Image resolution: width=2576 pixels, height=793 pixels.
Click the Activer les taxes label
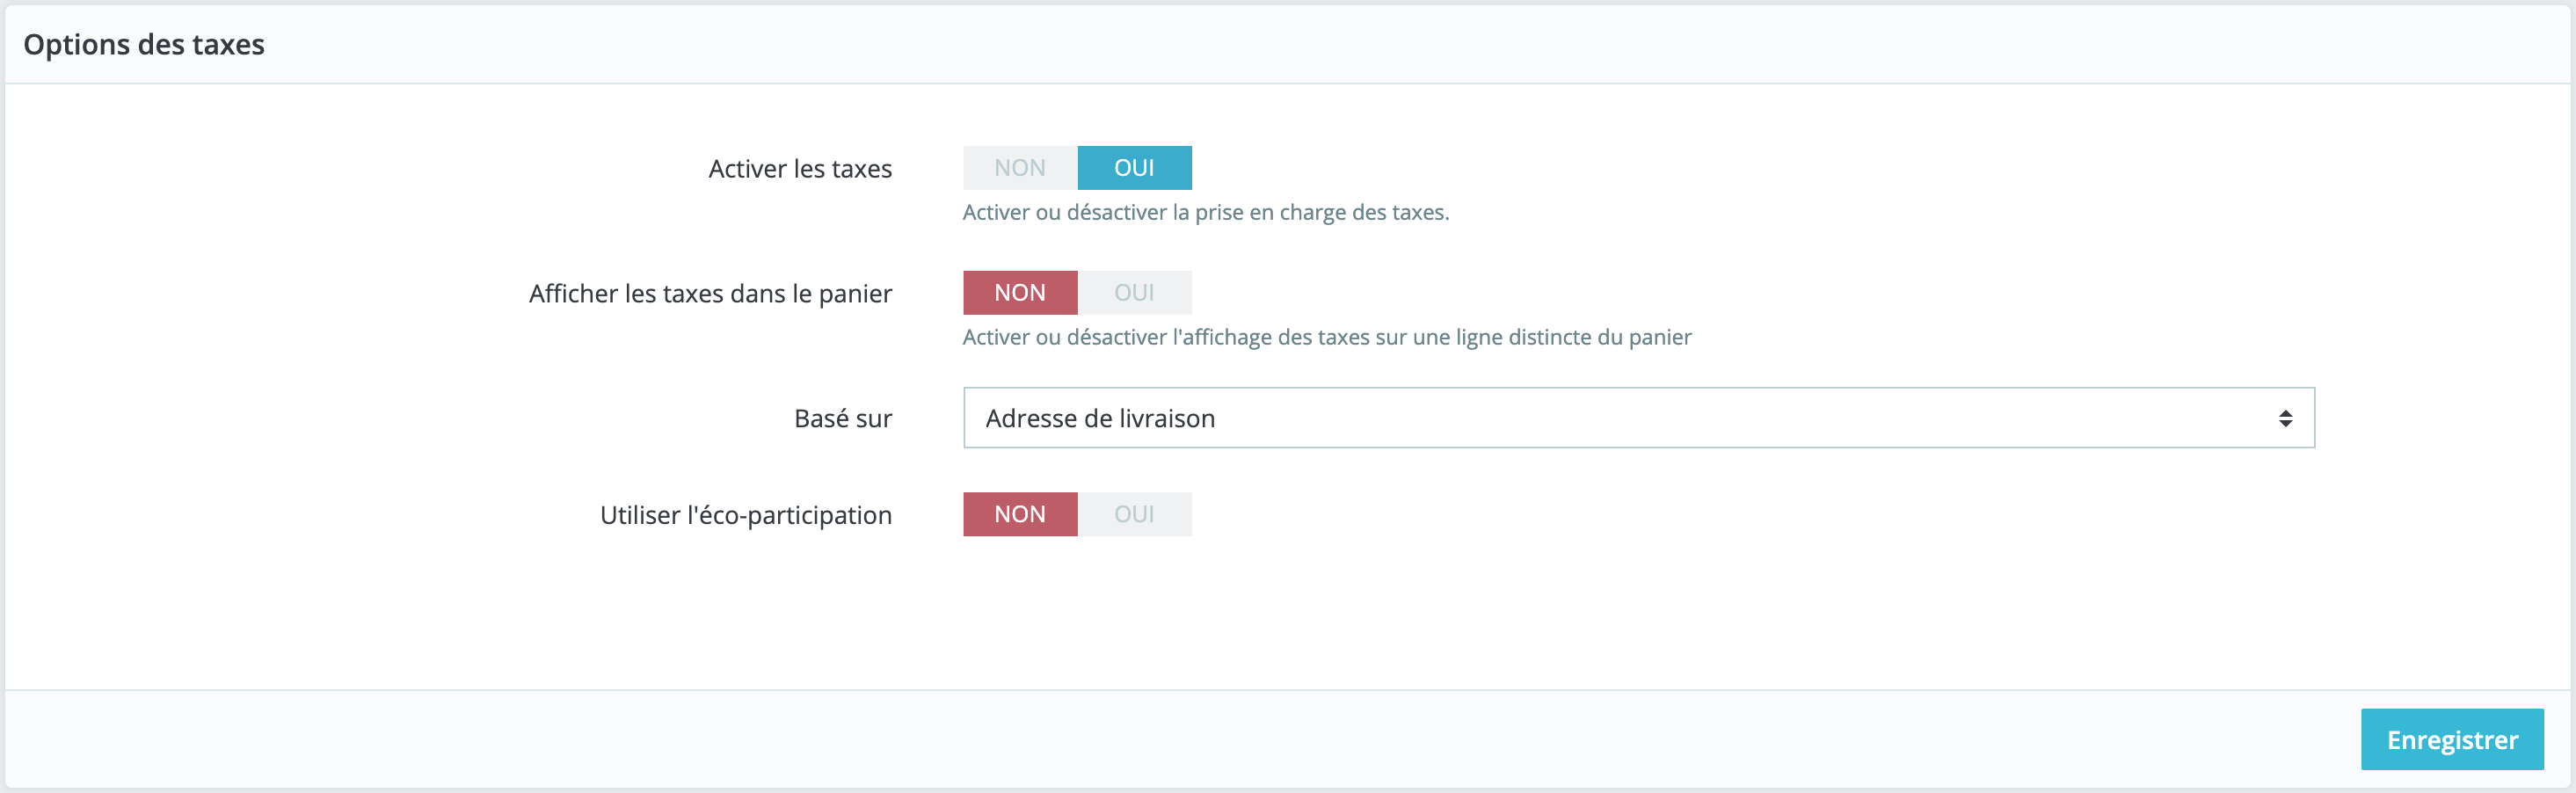point(800,169)
